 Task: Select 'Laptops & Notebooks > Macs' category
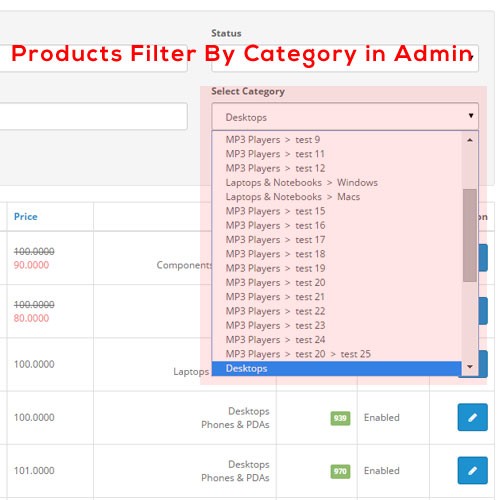tap(337, 197)
